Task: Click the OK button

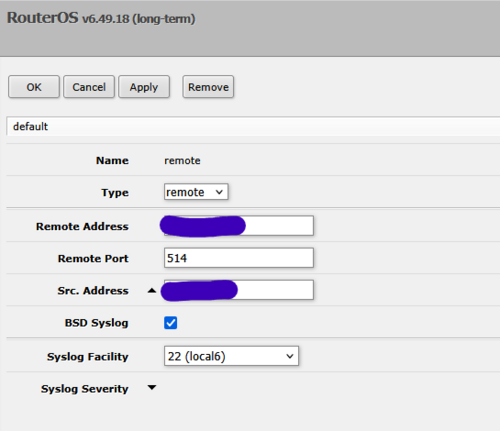Action: pyautogui.click(x=34, y=87)
